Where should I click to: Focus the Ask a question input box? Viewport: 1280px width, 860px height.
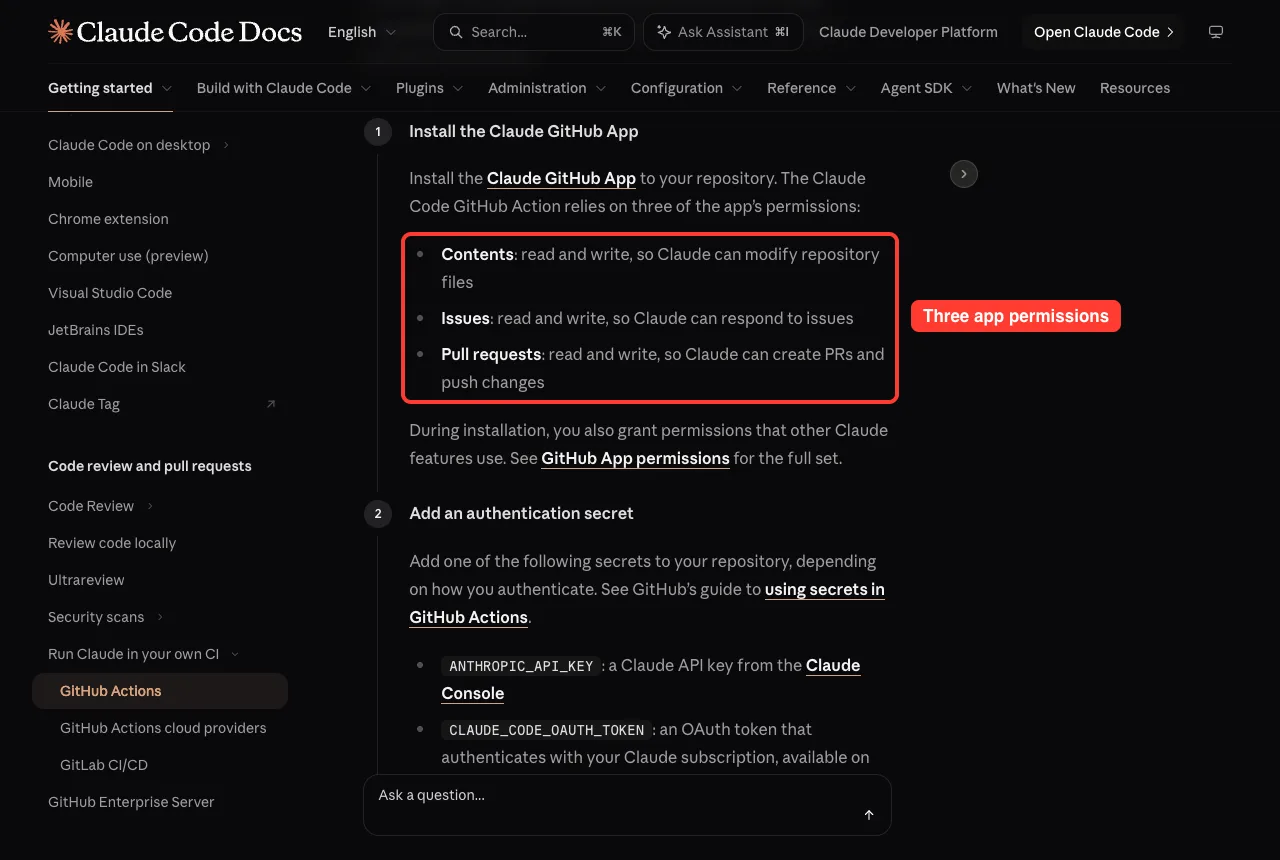[627, 805]
